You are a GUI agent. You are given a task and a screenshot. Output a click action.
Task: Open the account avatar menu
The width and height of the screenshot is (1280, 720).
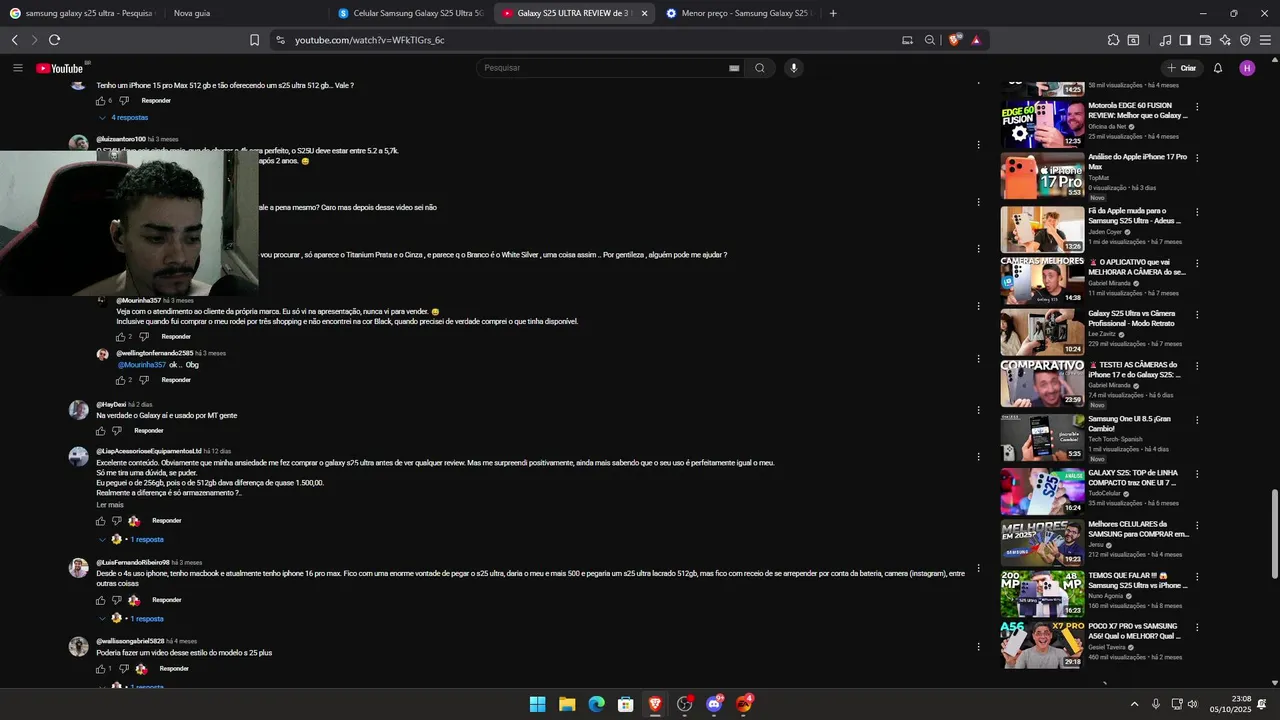point(1247,68)
